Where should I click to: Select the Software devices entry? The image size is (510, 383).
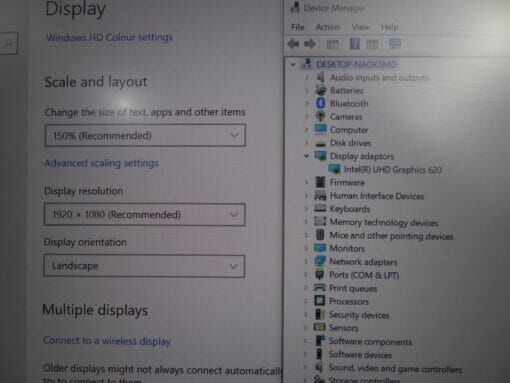pos(360,355)
